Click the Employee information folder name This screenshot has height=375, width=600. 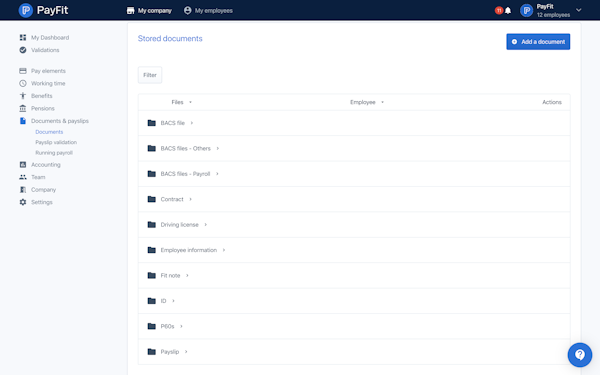(189, 250)
